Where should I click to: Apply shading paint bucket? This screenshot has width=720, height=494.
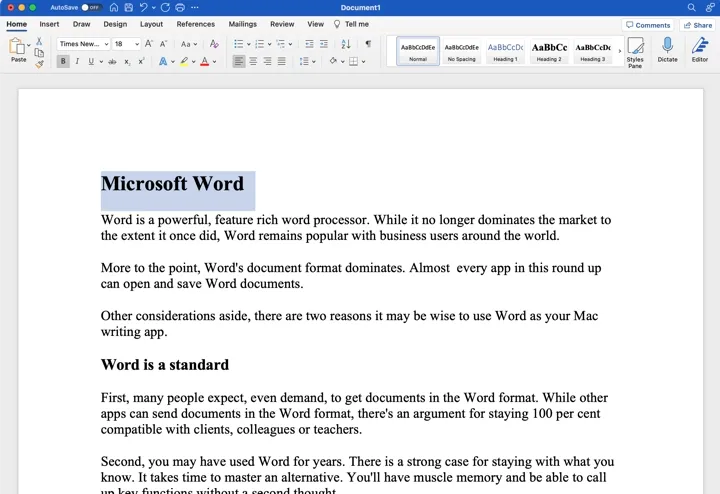point(333,61)
